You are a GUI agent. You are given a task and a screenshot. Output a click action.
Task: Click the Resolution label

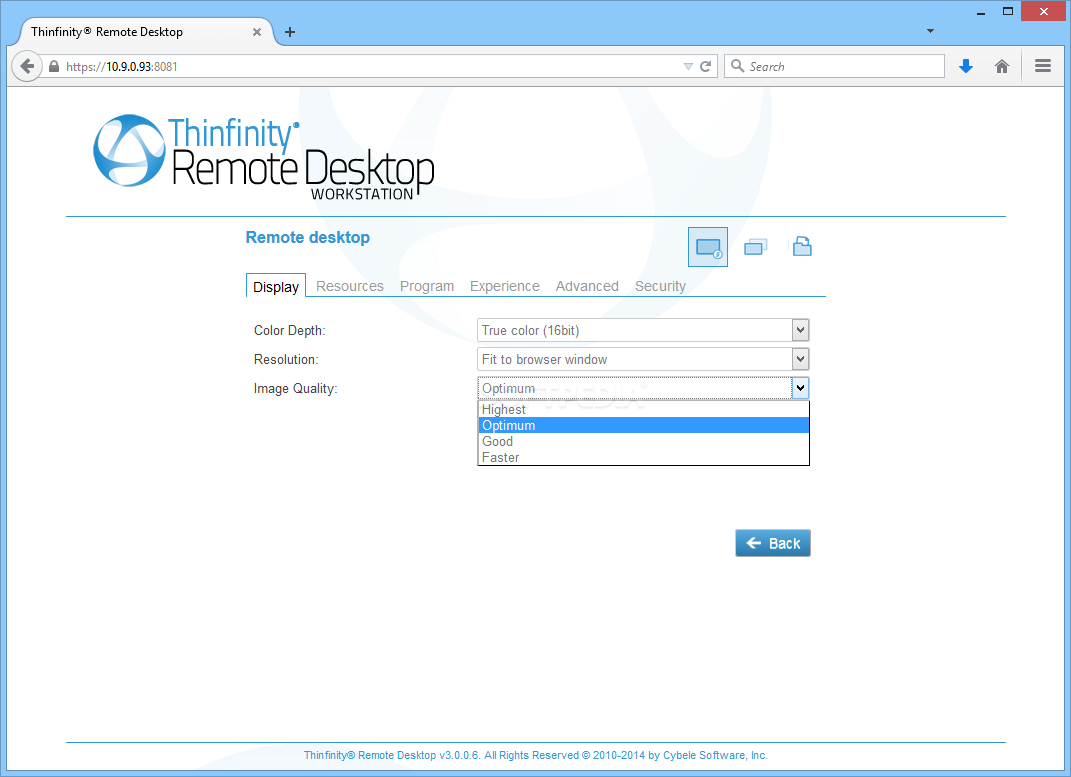tap(286, 359)
